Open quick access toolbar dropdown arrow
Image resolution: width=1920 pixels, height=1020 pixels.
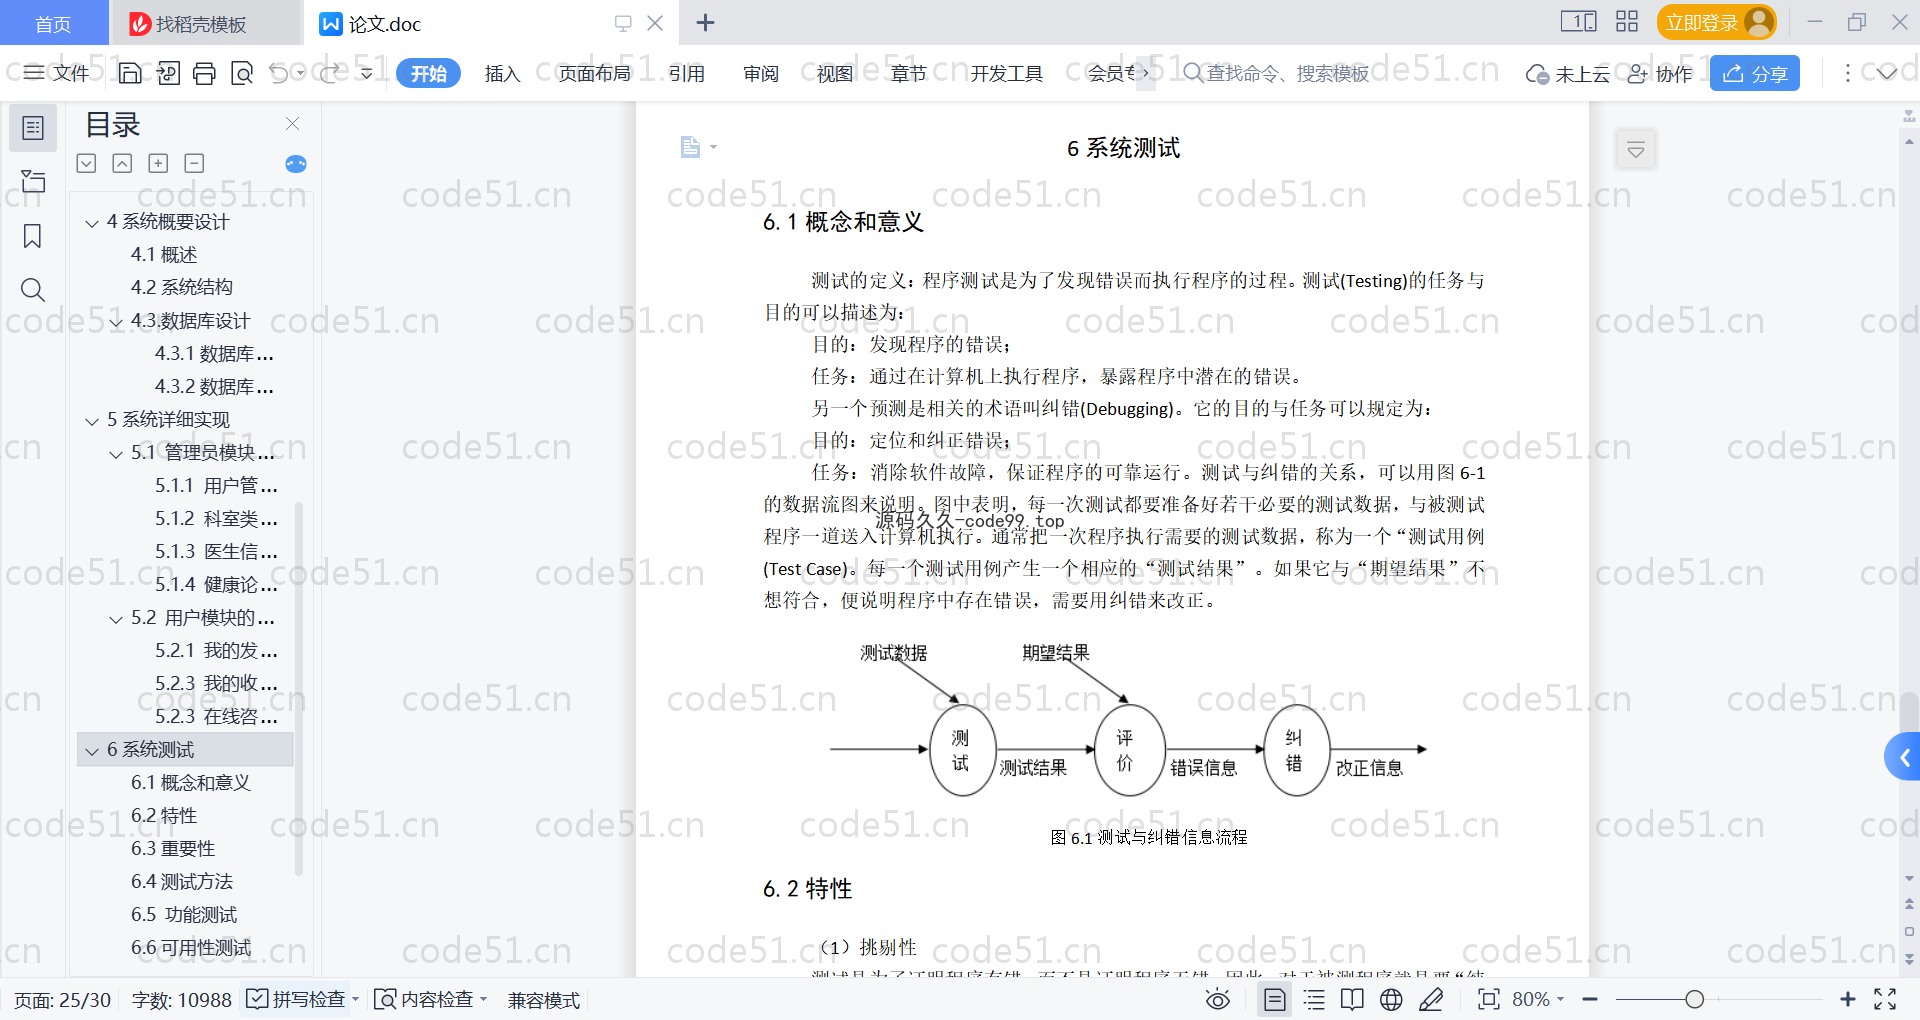click(367, 73)
